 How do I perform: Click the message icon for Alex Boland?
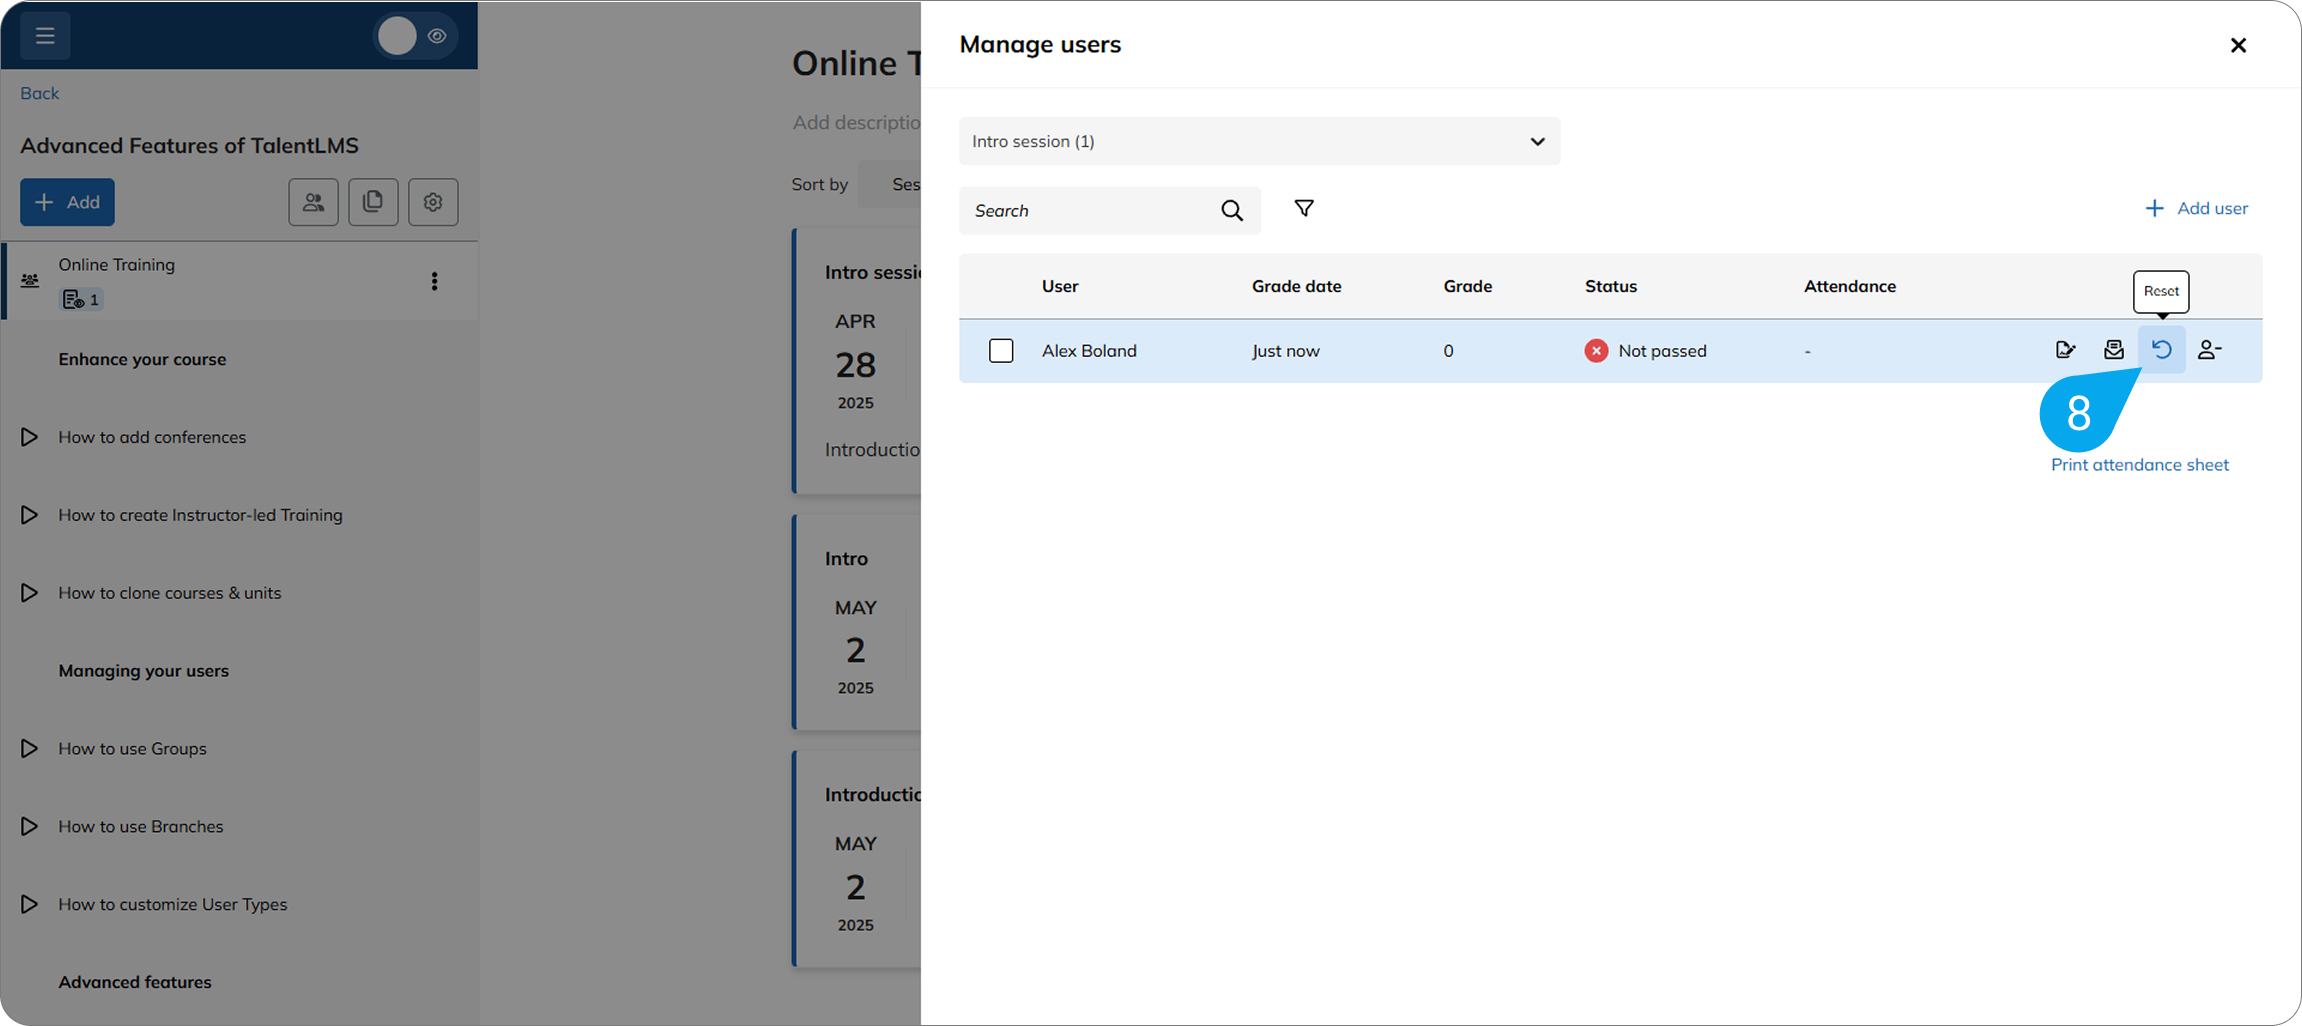tap(2113, 350)
